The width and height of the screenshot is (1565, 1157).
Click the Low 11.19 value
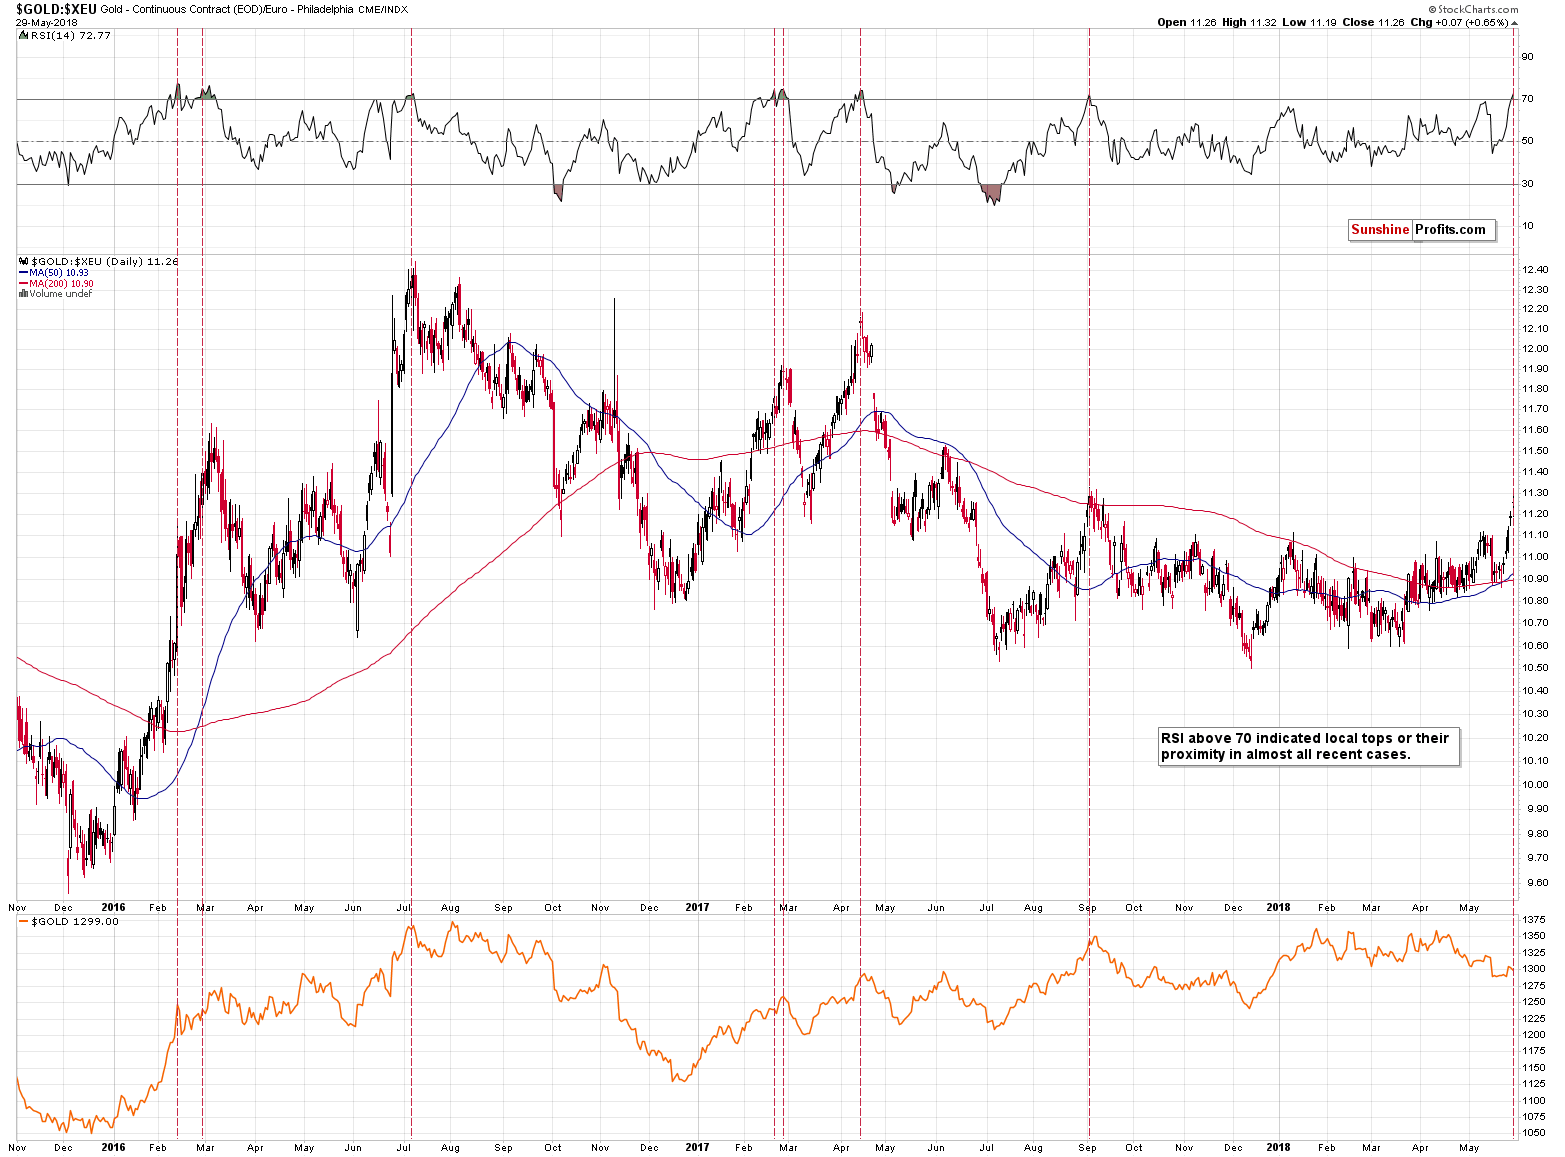click(x=1309, y=22)
